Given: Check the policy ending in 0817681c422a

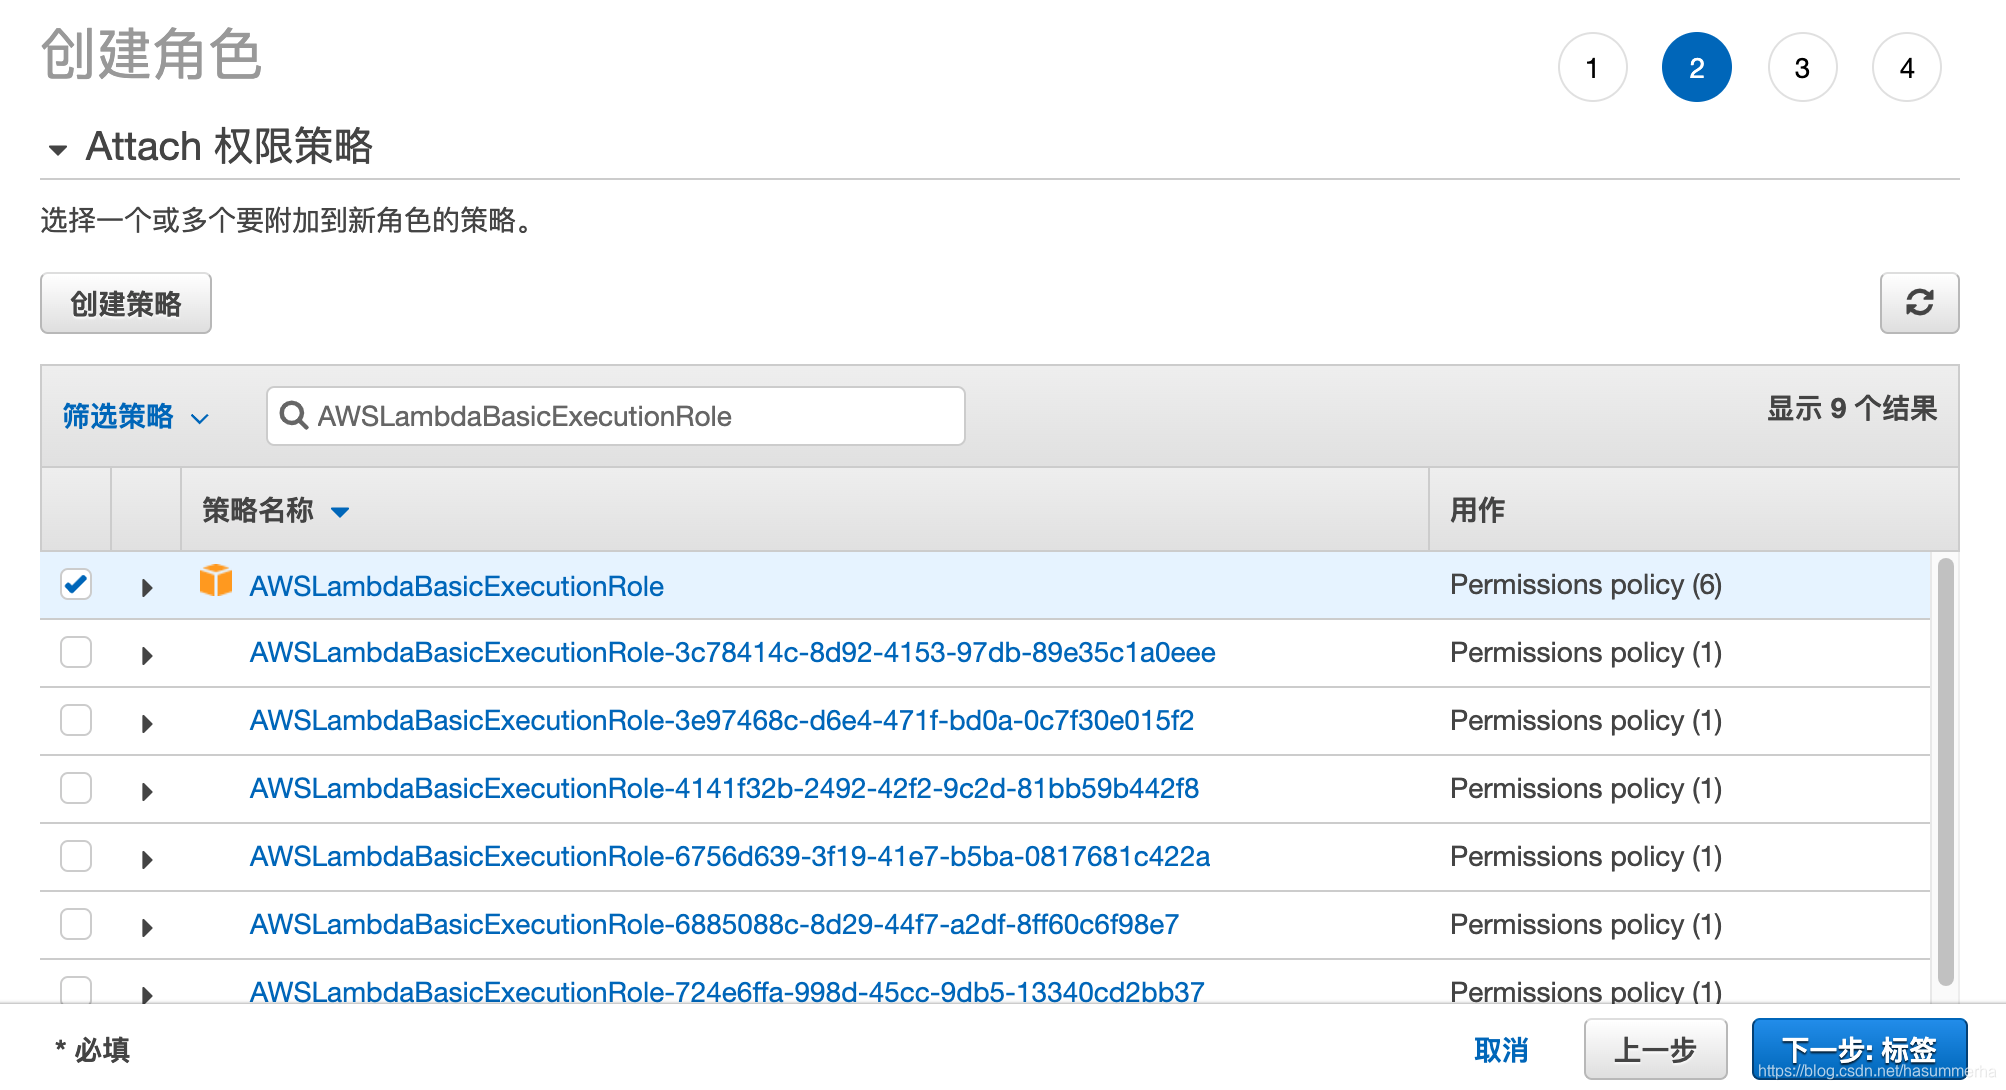Looking at the screenshot, I should [x=76, y=856].
